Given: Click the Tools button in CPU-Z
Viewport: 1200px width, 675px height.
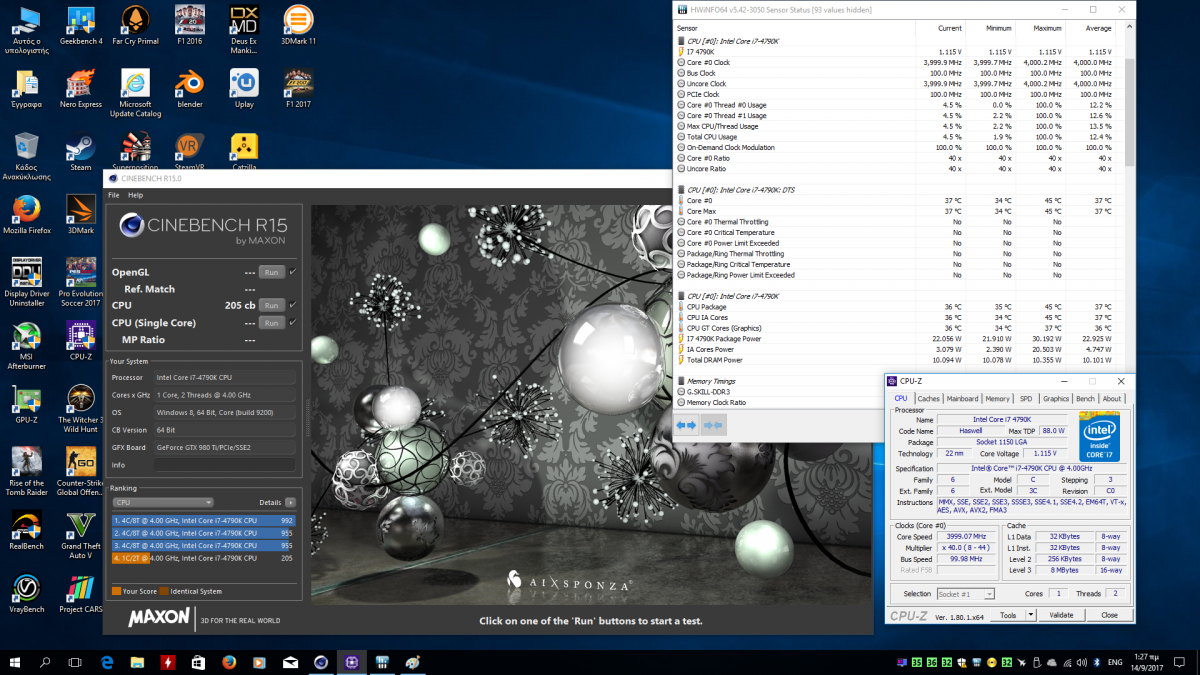Looking at the screenshot, I should coord(1008,615).
